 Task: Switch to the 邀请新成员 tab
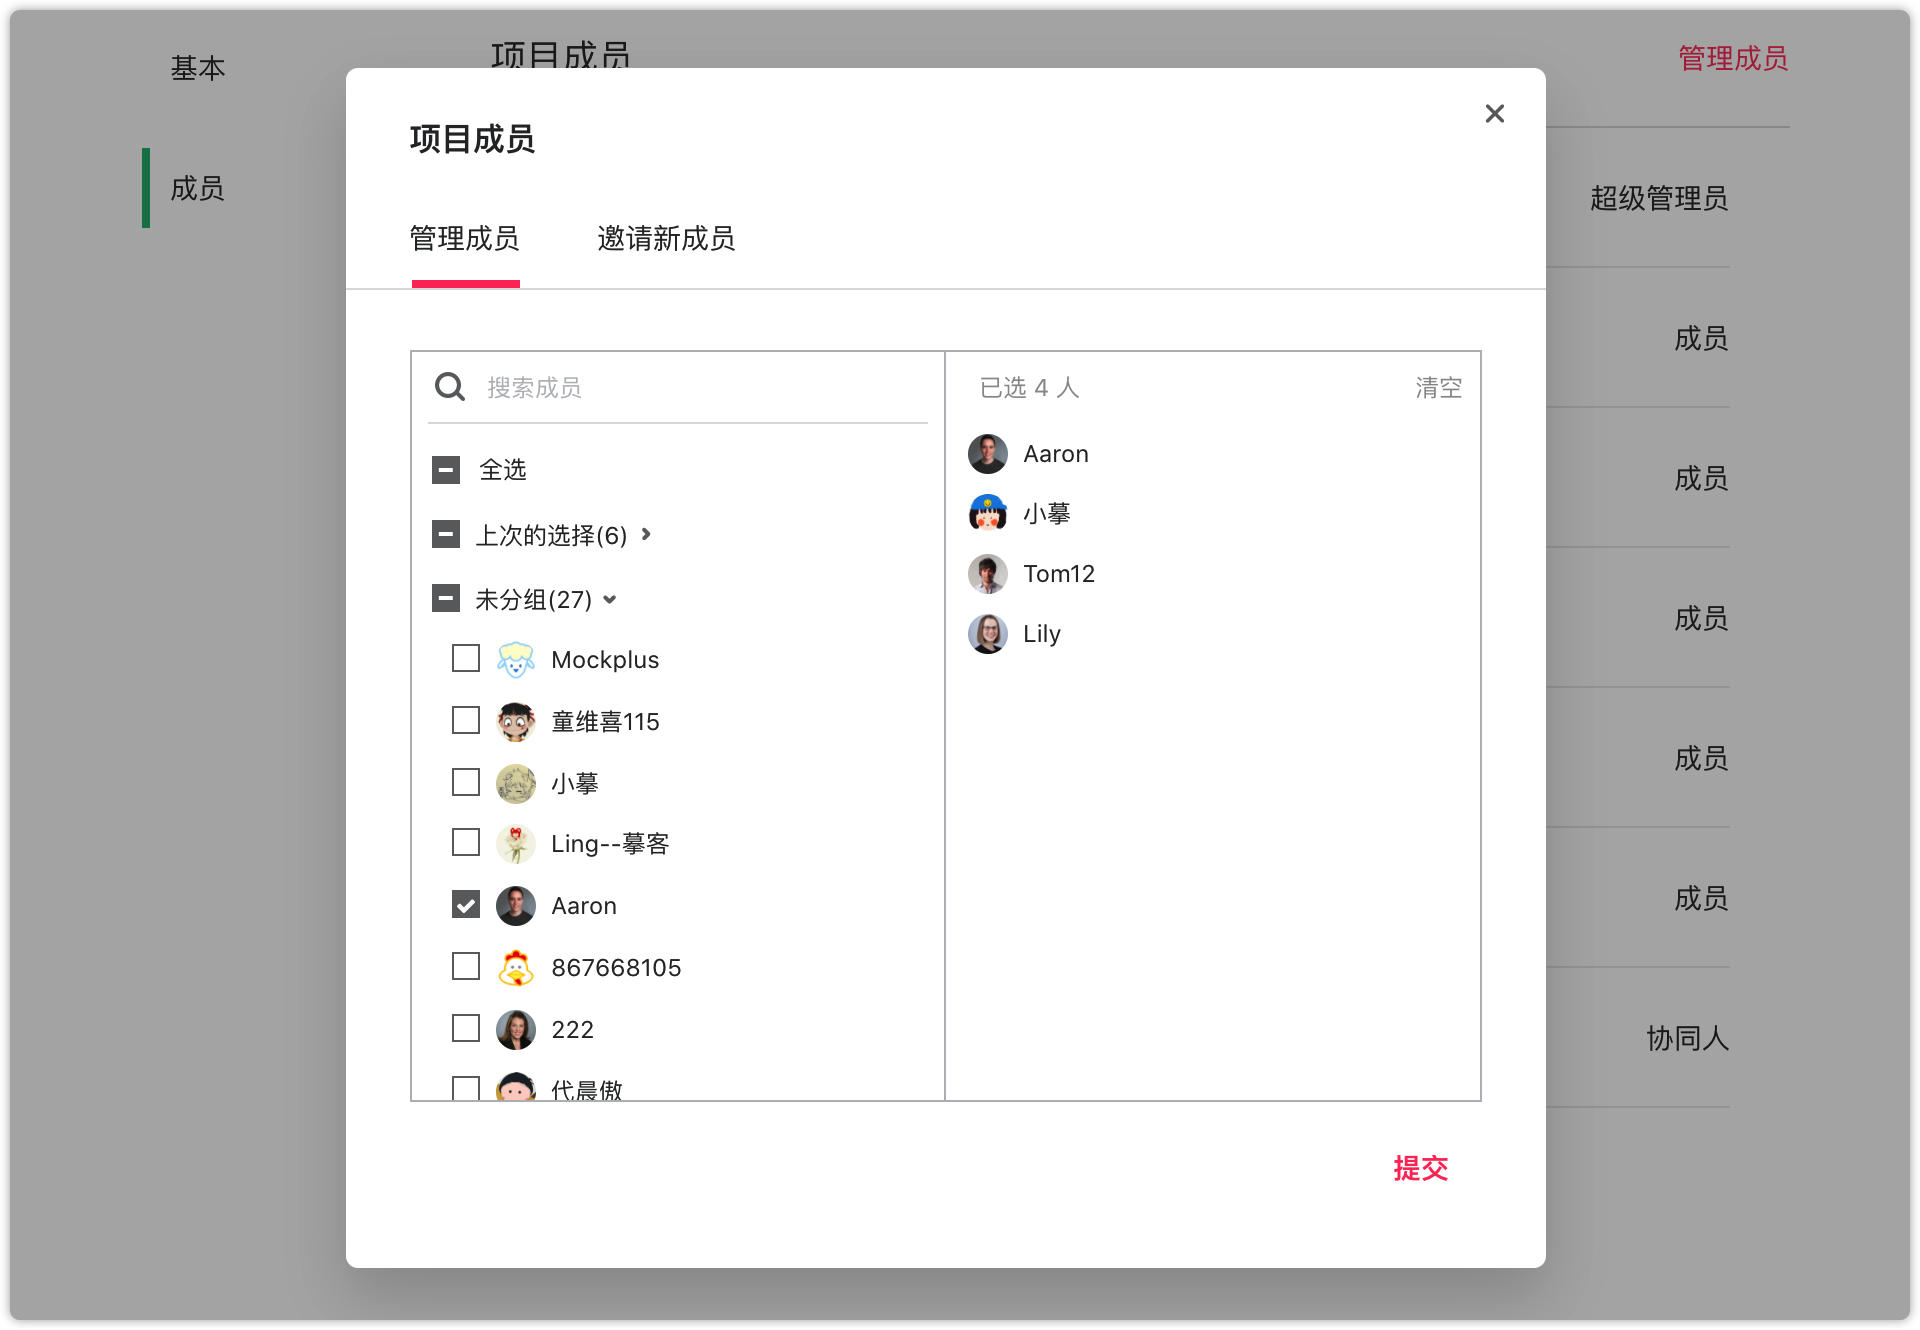(x=666, y=239)
